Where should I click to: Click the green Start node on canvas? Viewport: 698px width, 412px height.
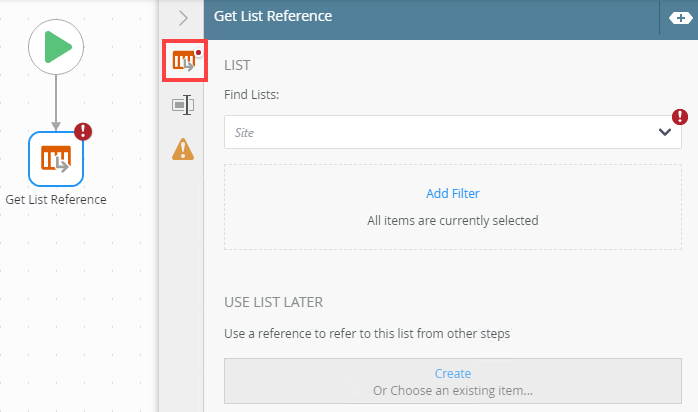pyautogui.click(x=56, y=47)
